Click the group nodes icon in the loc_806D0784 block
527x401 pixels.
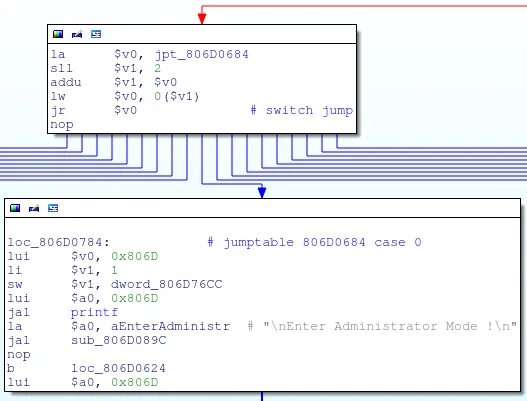[53, 208]
